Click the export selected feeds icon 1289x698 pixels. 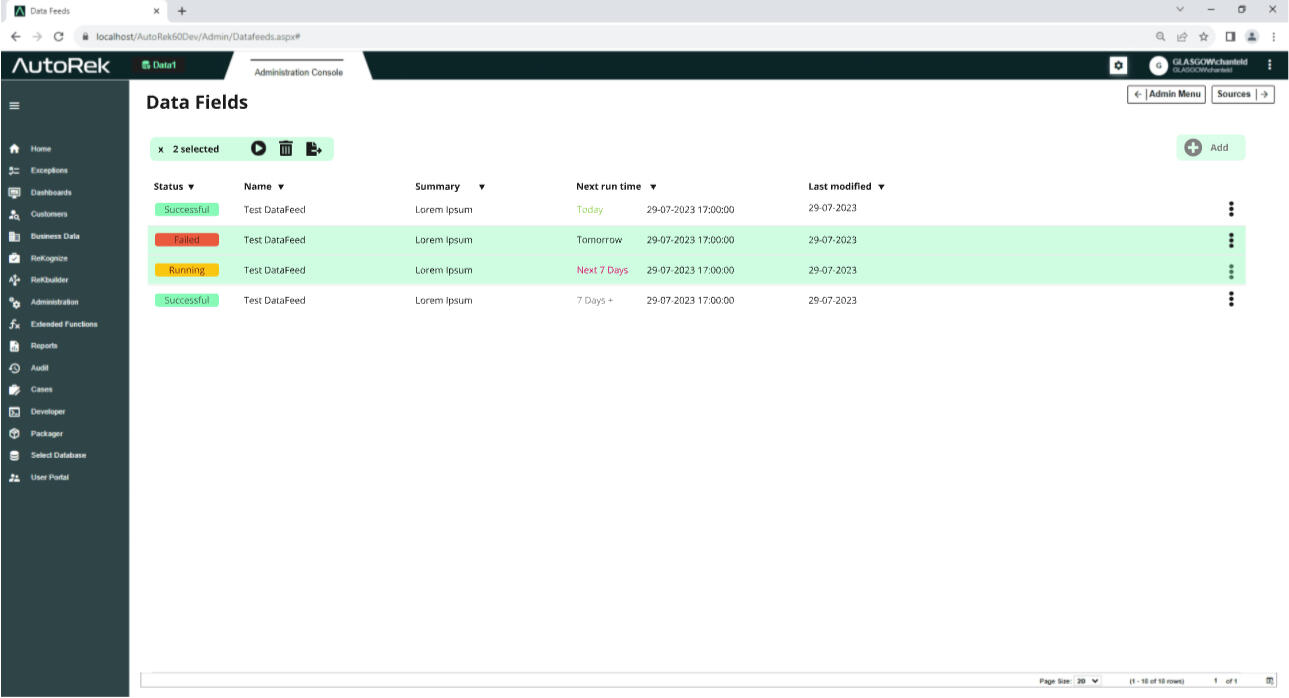click(x=314, y=149)
